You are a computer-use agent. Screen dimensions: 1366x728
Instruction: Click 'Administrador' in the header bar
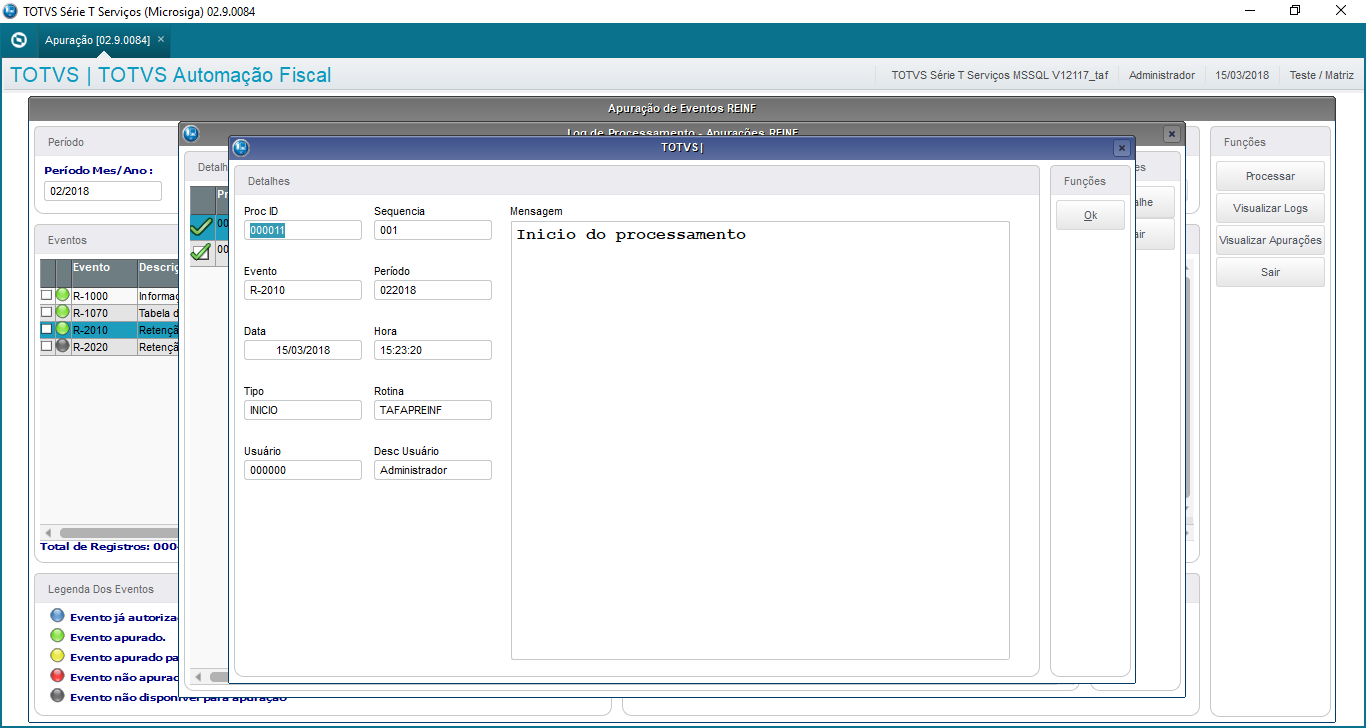coord(1162,75)
